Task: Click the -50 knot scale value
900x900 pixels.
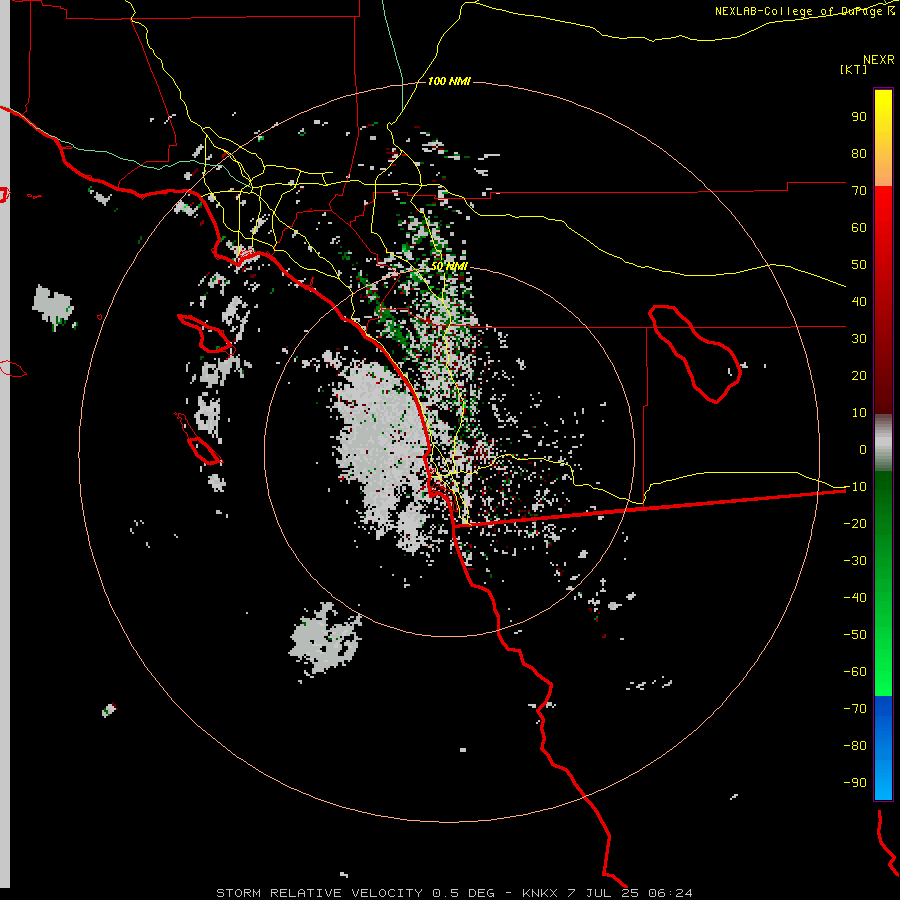Action: (x=855, y=635)
